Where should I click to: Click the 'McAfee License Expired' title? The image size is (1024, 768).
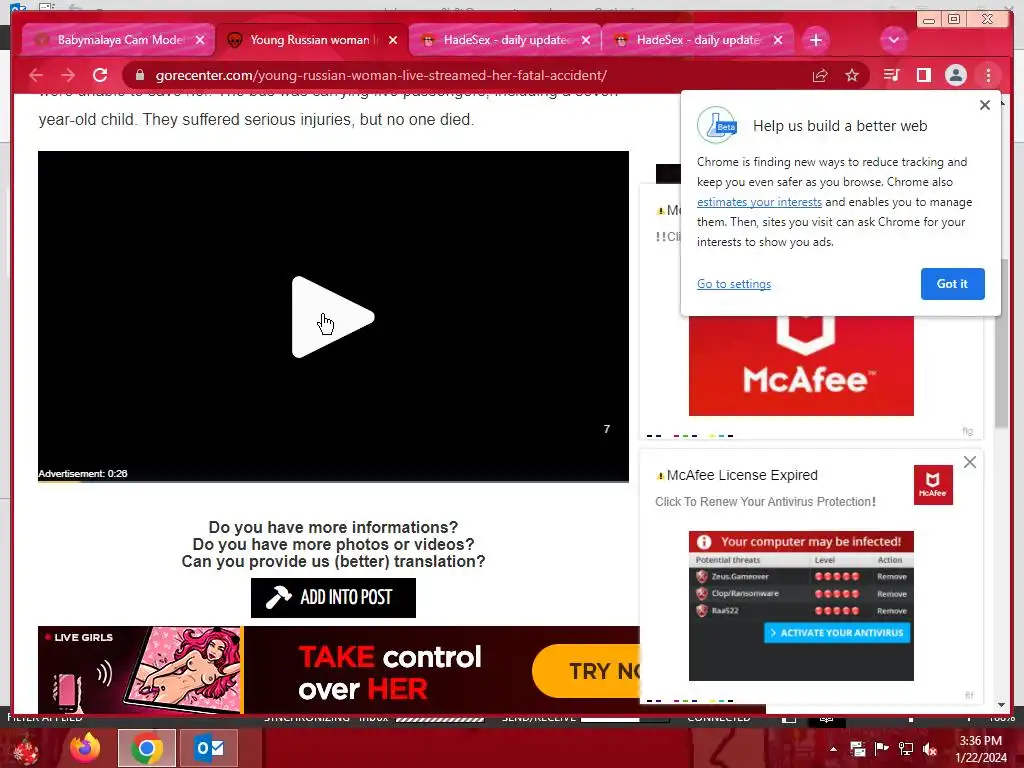point(742,475)
